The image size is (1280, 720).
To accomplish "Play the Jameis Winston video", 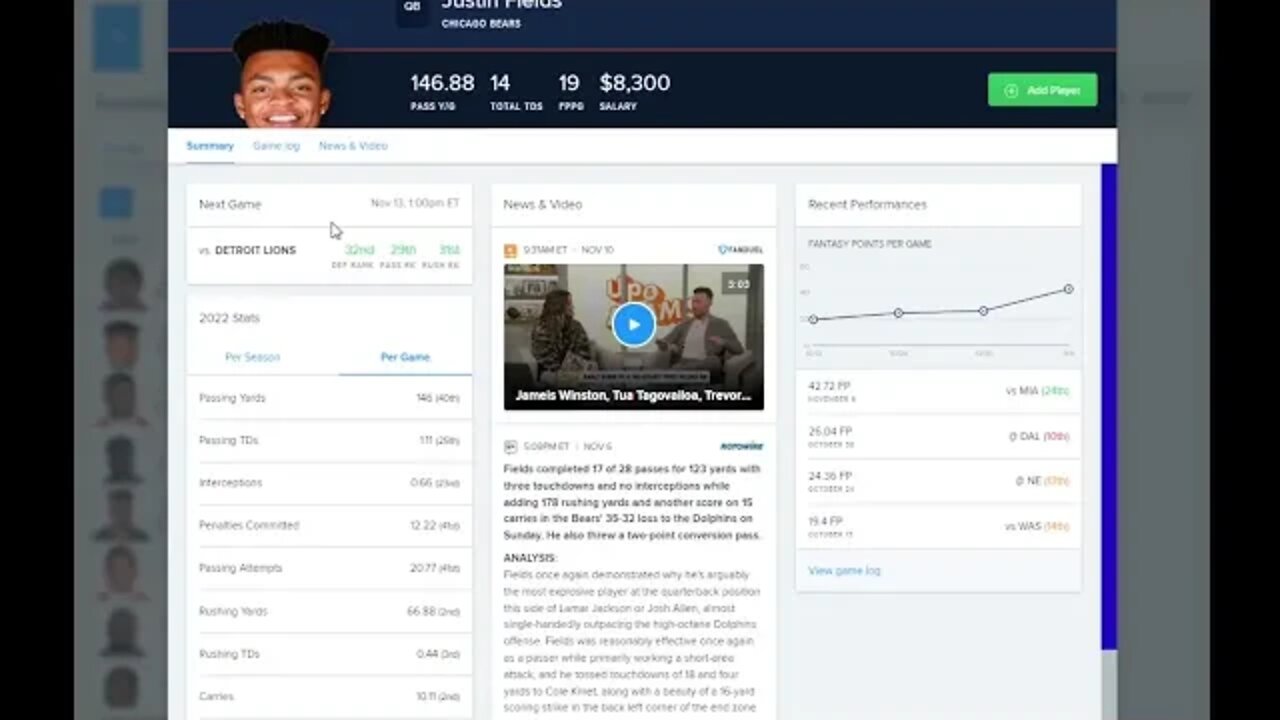I will (x=633, y=324).
